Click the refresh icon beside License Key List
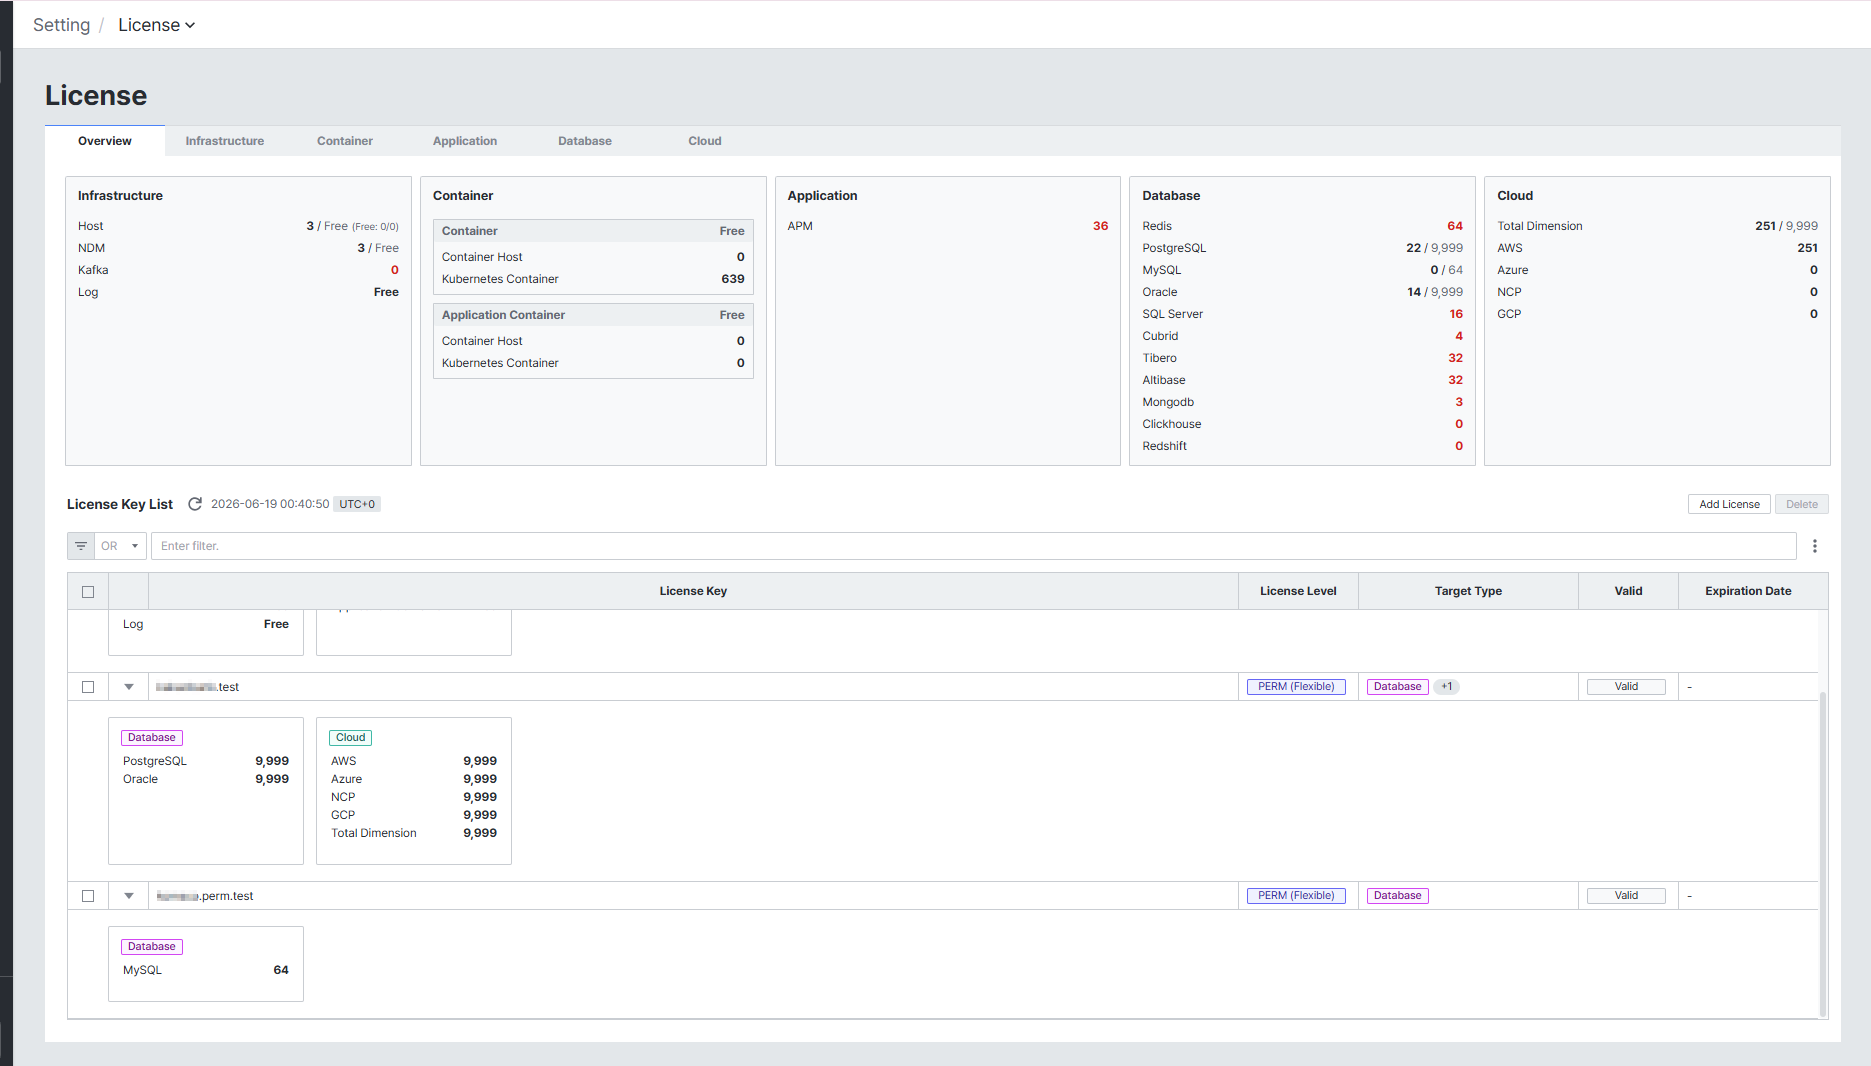 195,504
